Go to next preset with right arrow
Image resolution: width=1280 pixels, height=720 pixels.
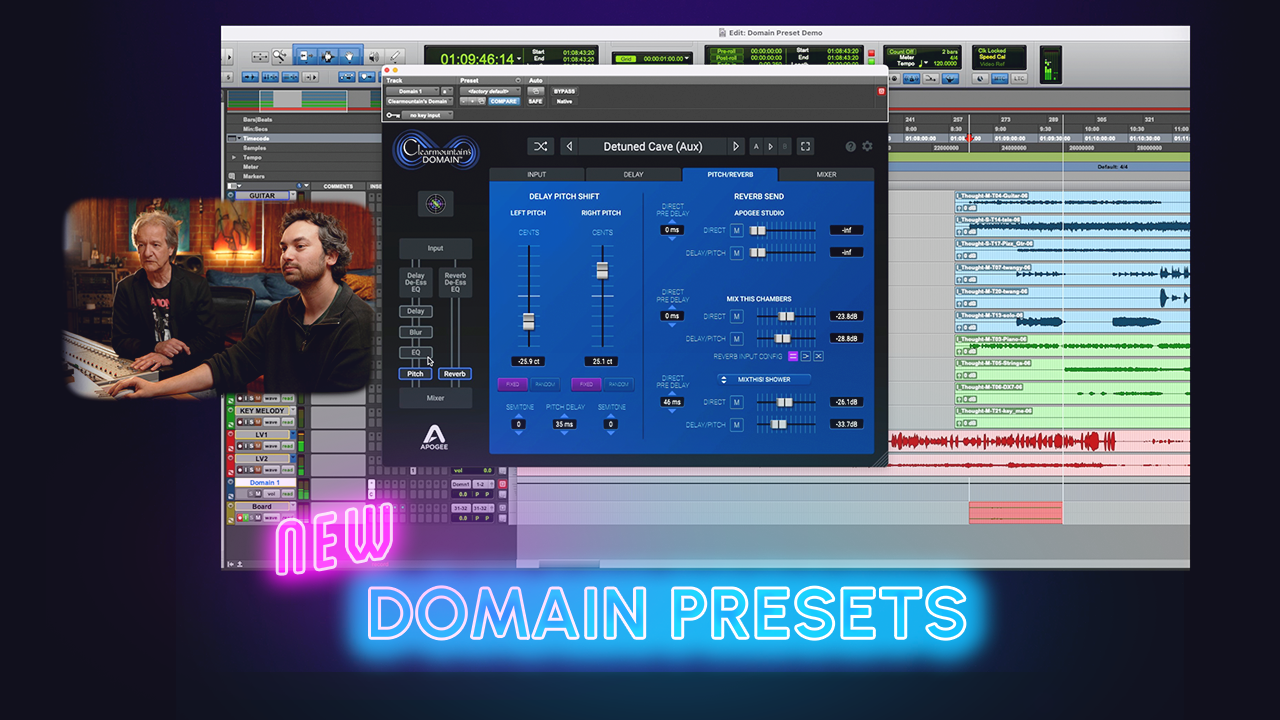736,146
